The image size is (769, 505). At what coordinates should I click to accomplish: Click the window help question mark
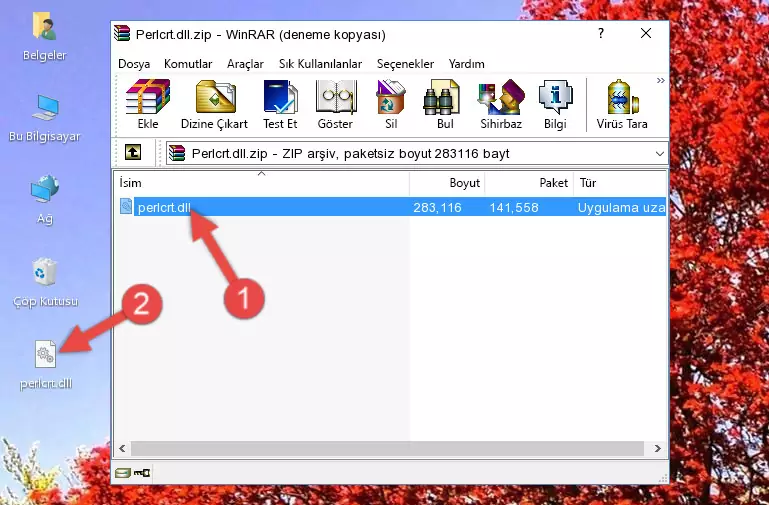[x=601, y=33]
